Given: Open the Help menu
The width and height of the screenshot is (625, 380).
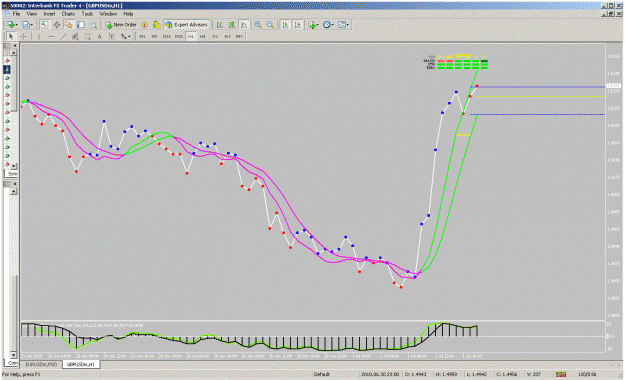Looking at the screenshot, I should click(x=128, y=14).
